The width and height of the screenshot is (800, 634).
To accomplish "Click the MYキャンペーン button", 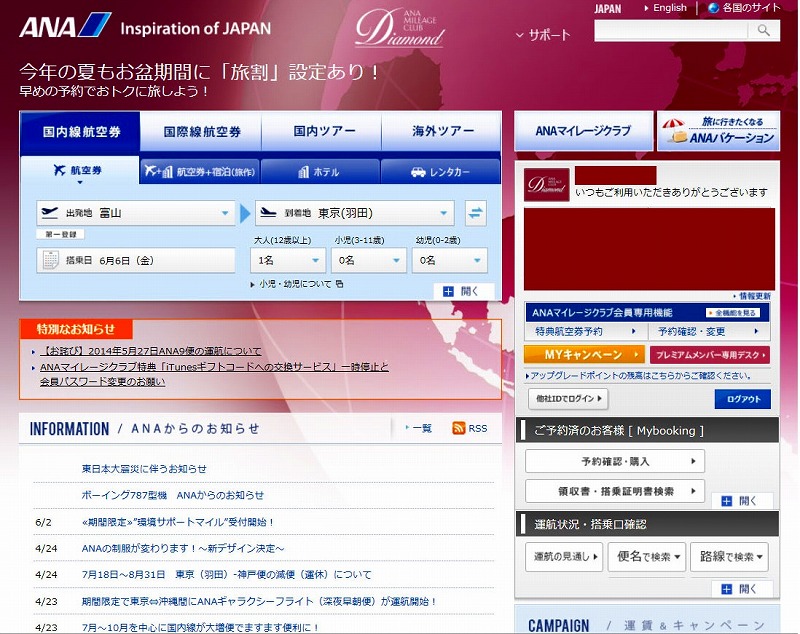I will click(584, 354).
